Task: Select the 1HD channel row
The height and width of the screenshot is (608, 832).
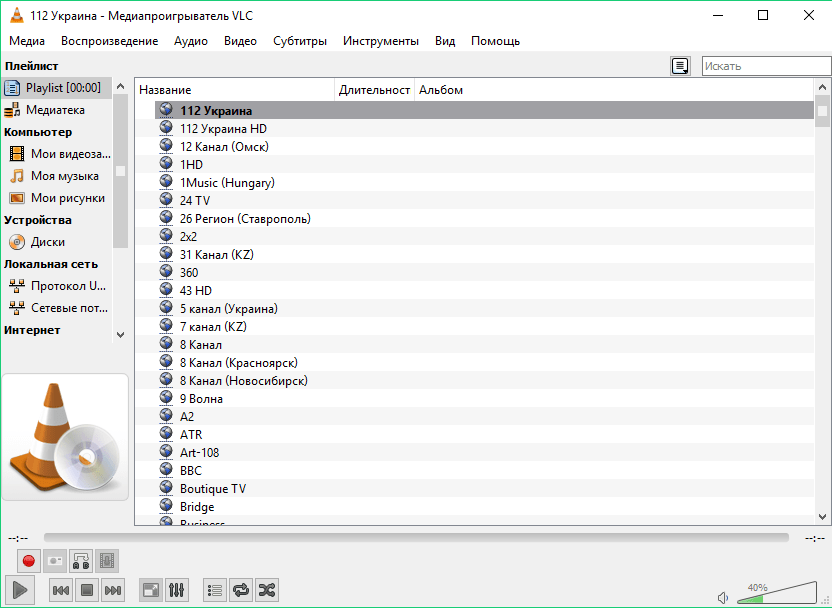Action: 474,164
